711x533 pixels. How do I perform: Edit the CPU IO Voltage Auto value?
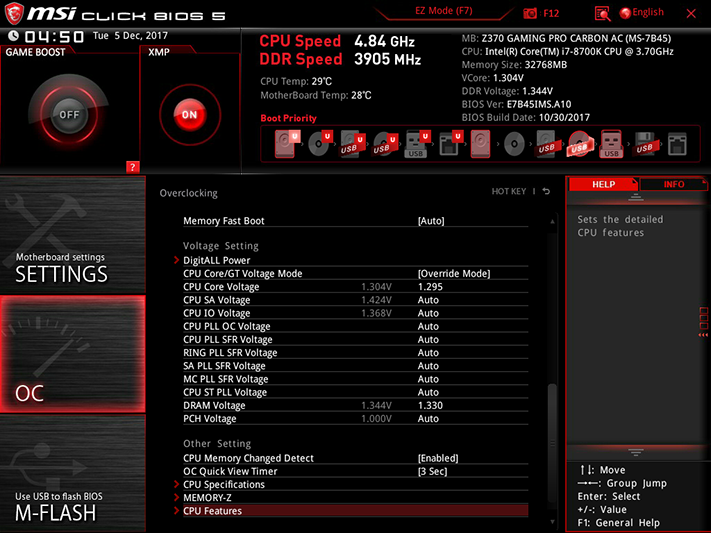pos(428,313)
